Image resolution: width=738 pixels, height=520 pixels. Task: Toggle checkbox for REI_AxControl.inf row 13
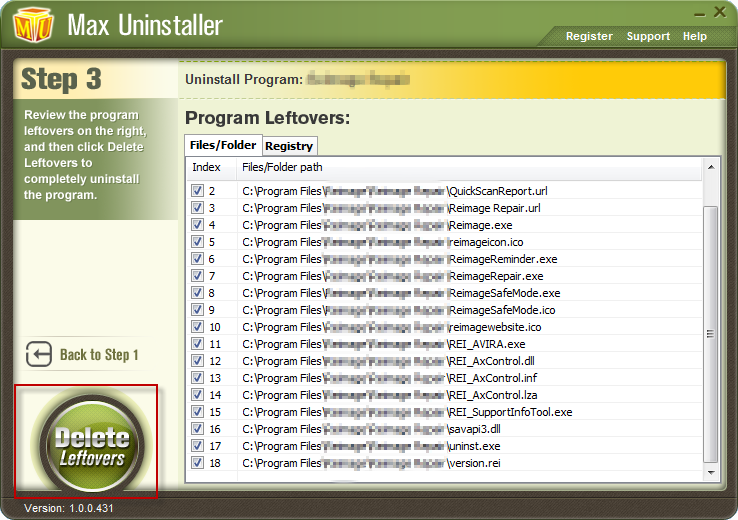coord(198,377)
